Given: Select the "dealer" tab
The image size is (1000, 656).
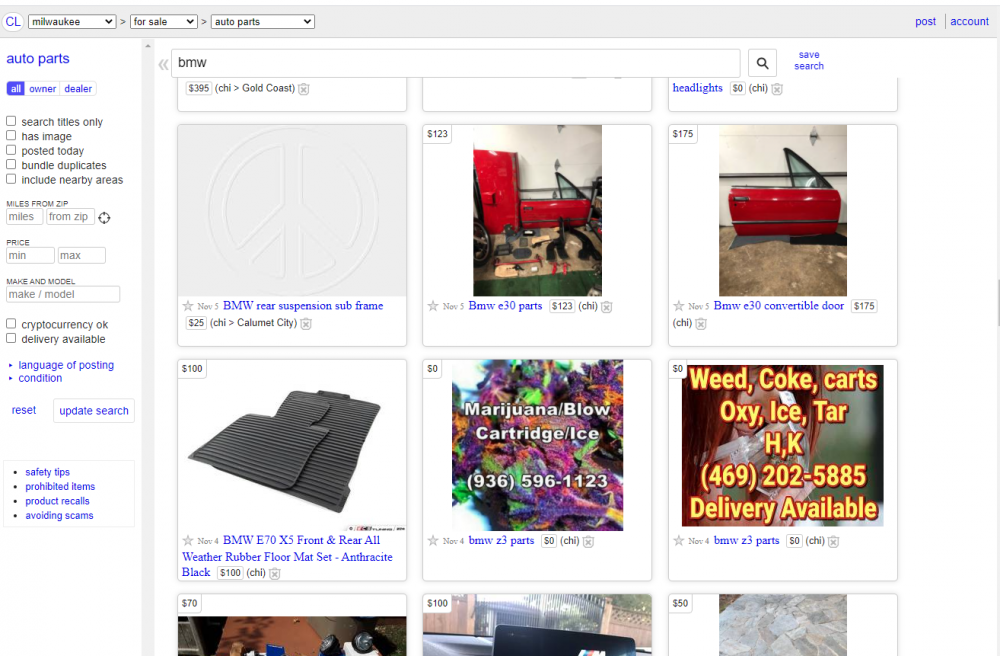Looking at the screenshot, I should point(77,88).
